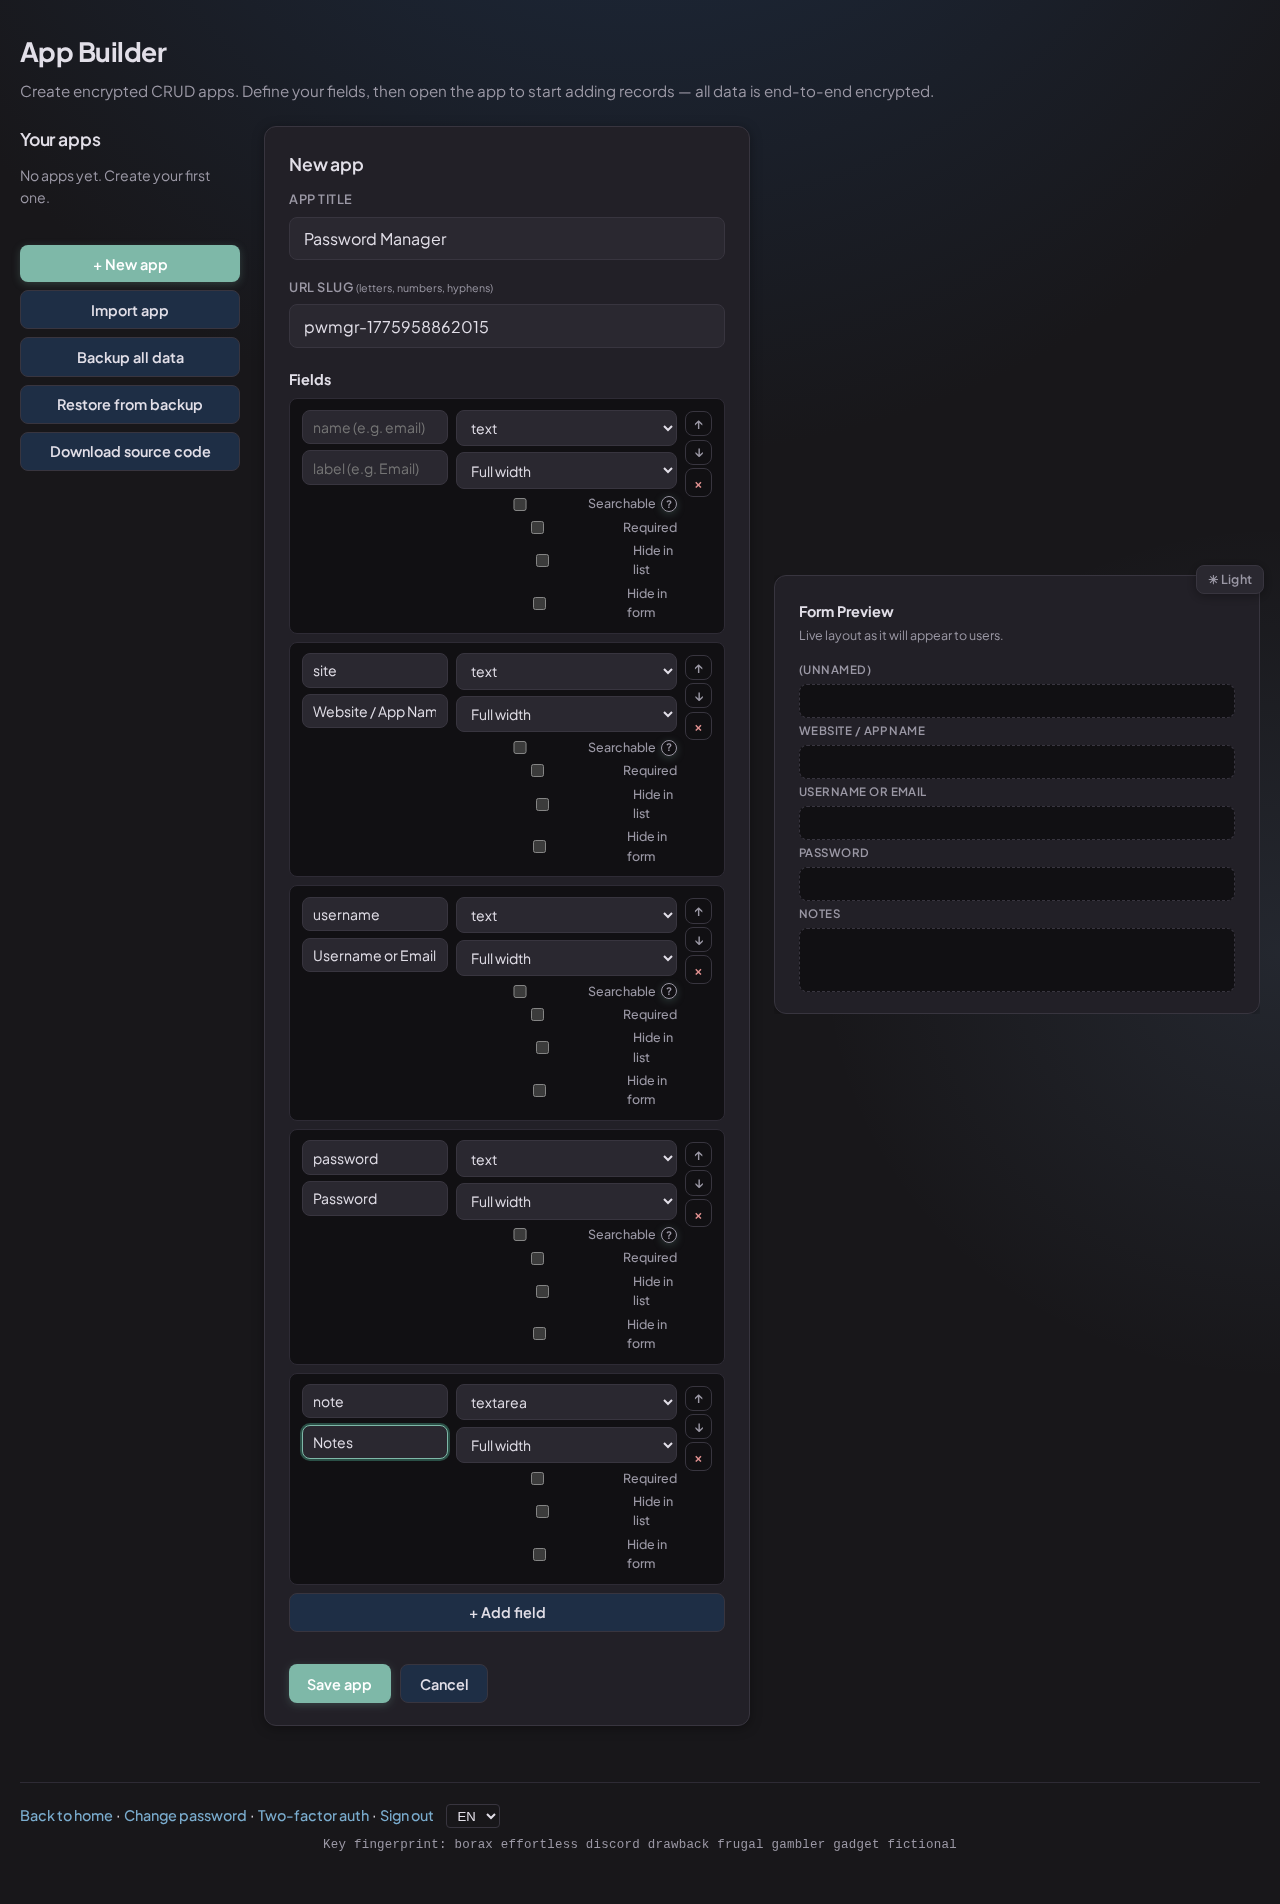Screen dimensions: 1280x1904
Task: Delete the unnamed first field
Action: click(x=698, y=484)
